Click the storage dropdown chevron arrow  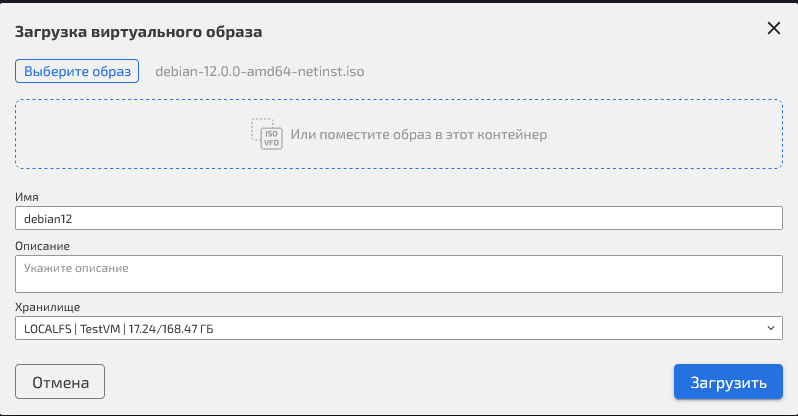point(770,327)
